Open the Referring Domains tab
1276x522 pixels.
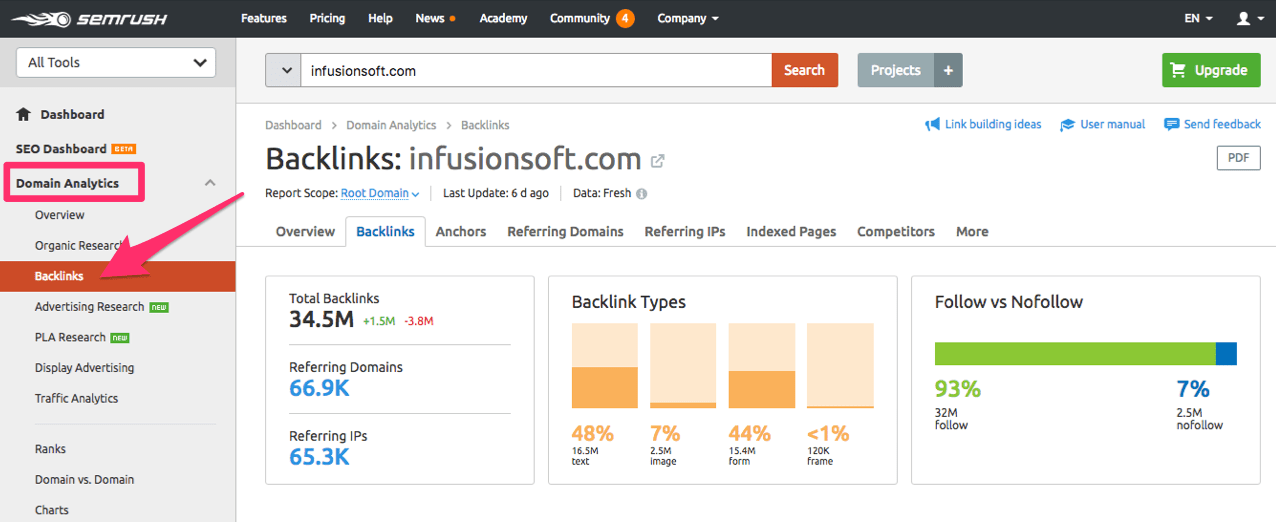565,231
